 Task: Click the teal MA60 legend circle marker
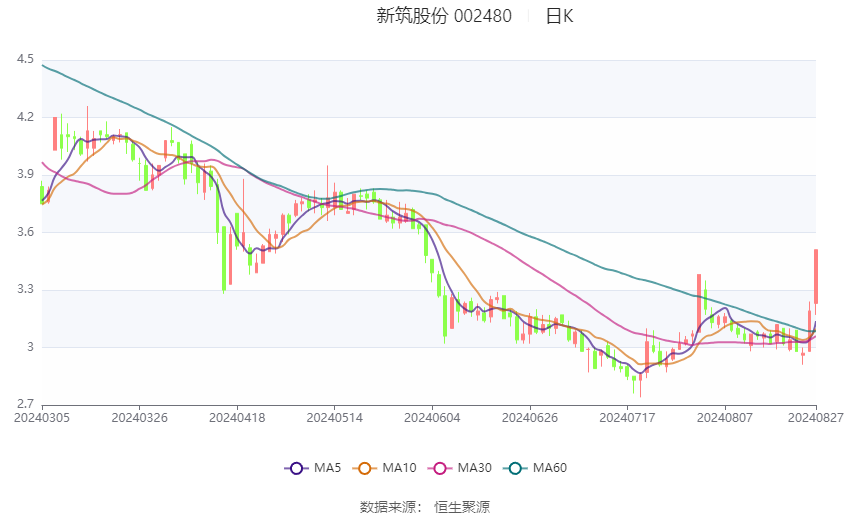point(512,468)
